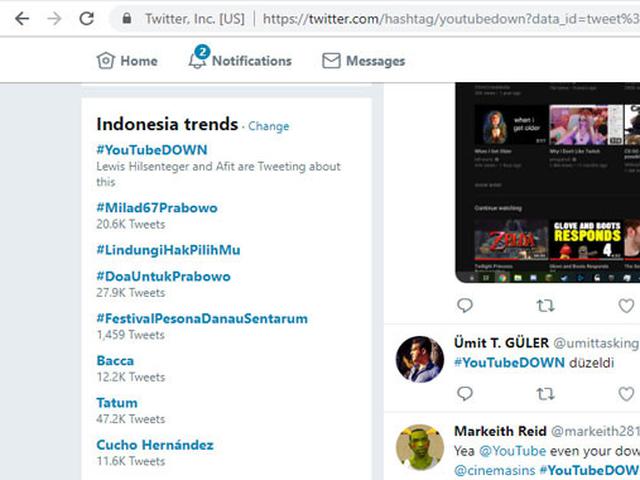Open the Messages tab

363,61
